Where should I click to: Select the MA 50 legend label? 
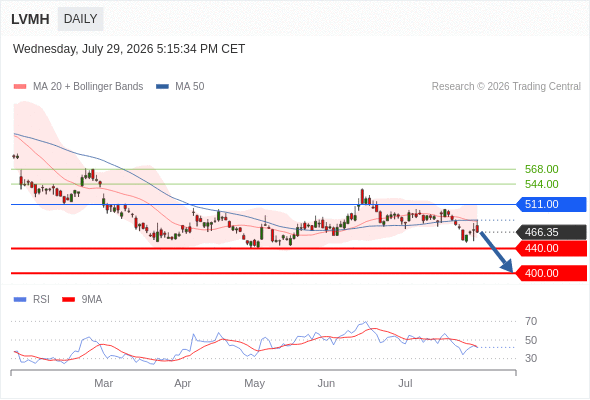point(190,87)
